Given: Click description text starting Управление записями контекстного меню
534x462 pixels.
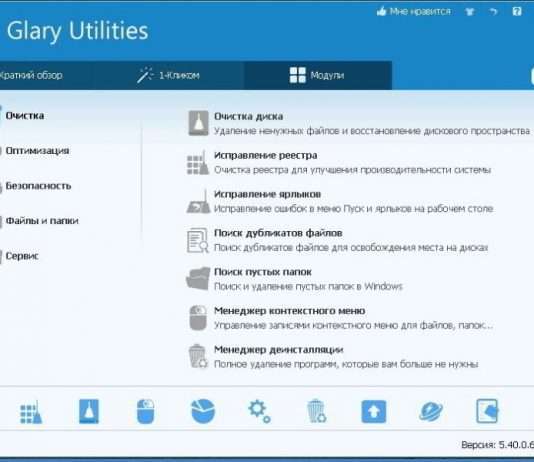Looking at the screenshot, I should pyautogui.click(x=354, y=325).
